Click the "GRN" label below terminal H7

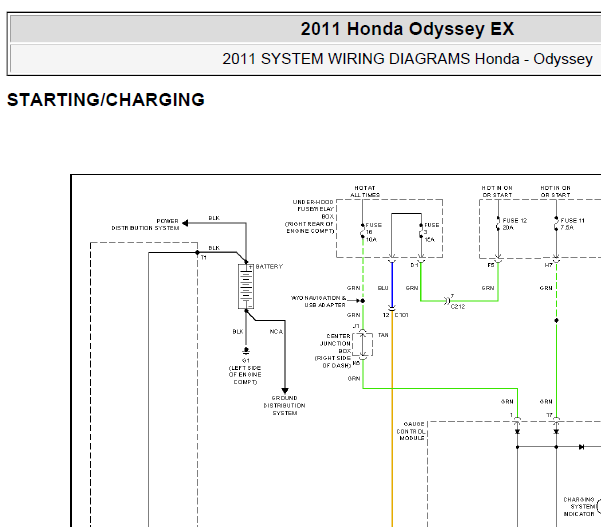[546, 288]
